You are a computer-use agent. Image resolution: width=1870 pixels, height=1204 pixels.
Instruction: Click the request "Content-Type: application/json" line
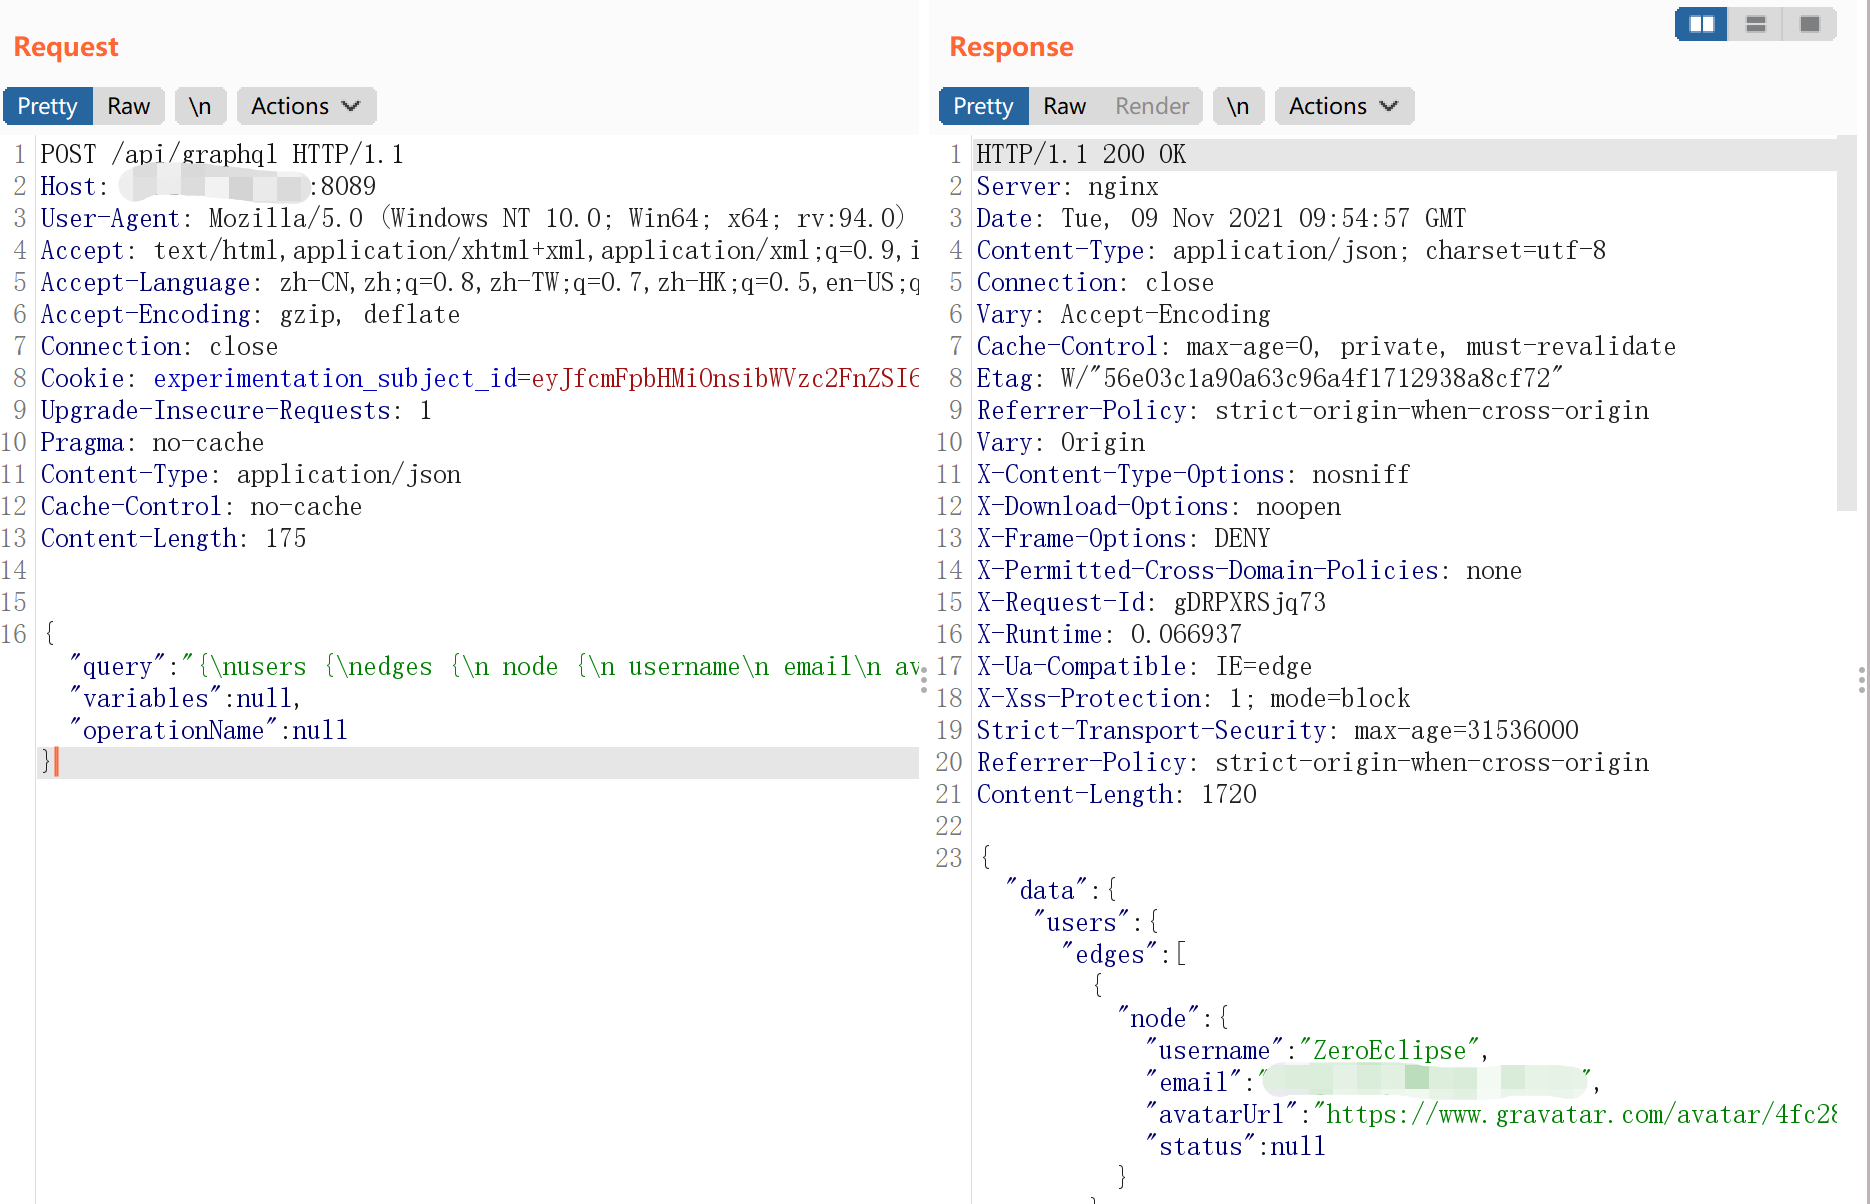(x=251, y=474)
